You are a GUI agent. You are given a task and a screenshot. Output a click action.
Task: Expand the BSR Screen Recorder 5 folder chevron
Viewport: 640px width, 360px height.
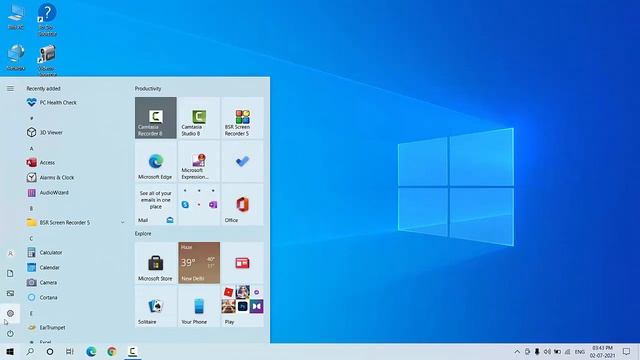[x=122, y=222]
